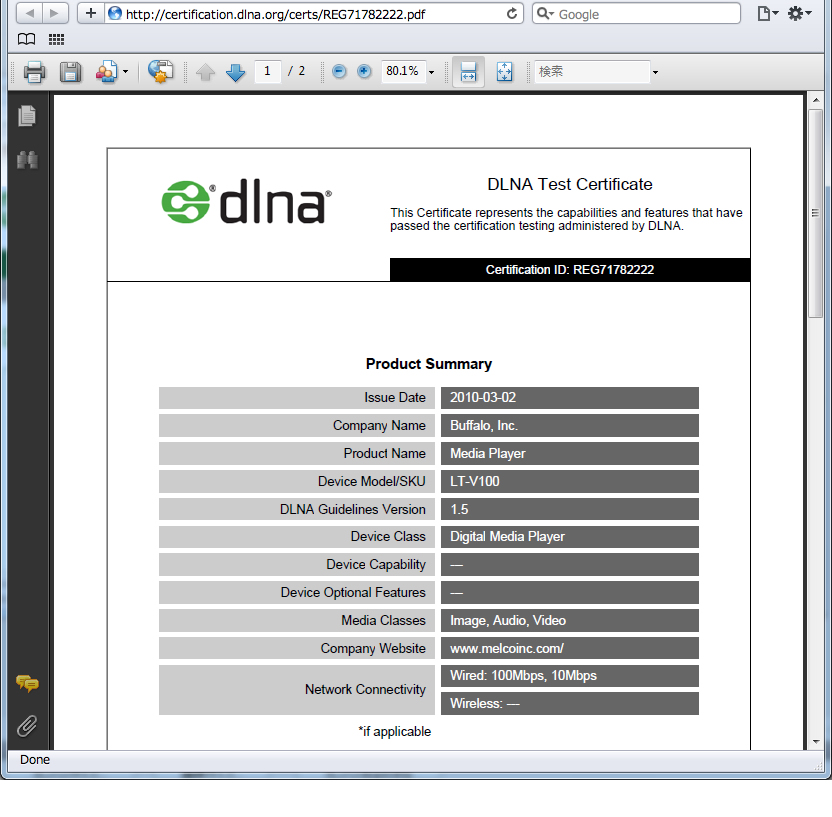Save a copy of the PDF
The width and height of the screenshot is (832, 817).
(70, 72)
